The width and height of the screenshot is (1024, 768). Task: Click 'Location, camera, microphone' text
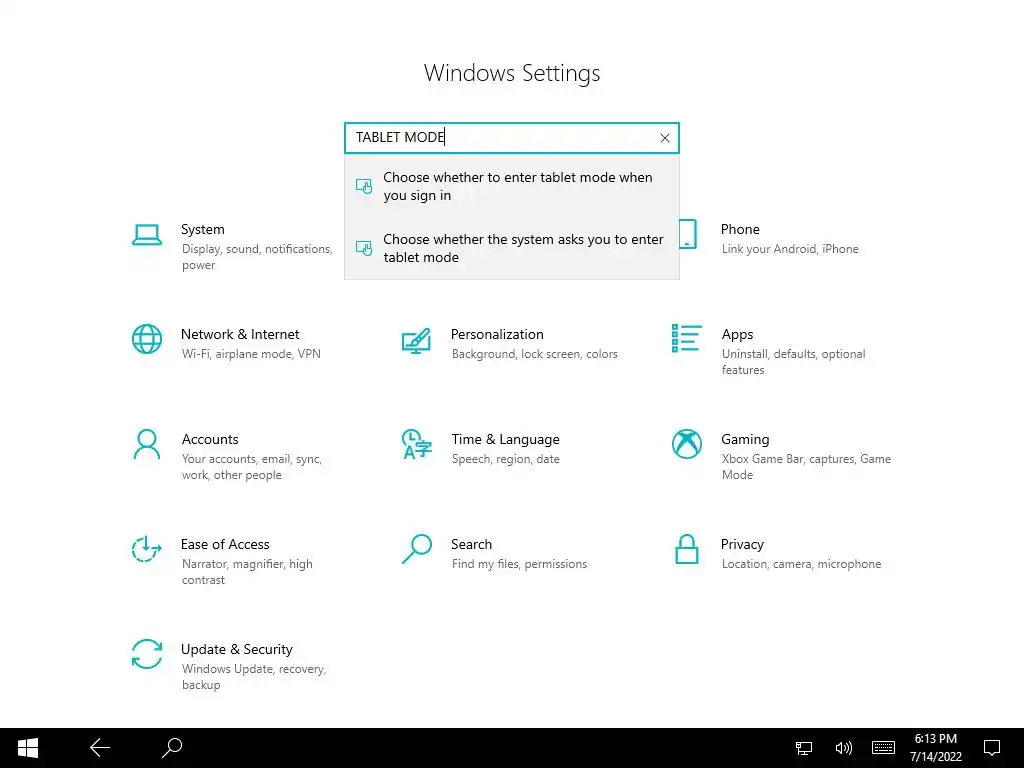pyautogui.click(x=801, y=564)
